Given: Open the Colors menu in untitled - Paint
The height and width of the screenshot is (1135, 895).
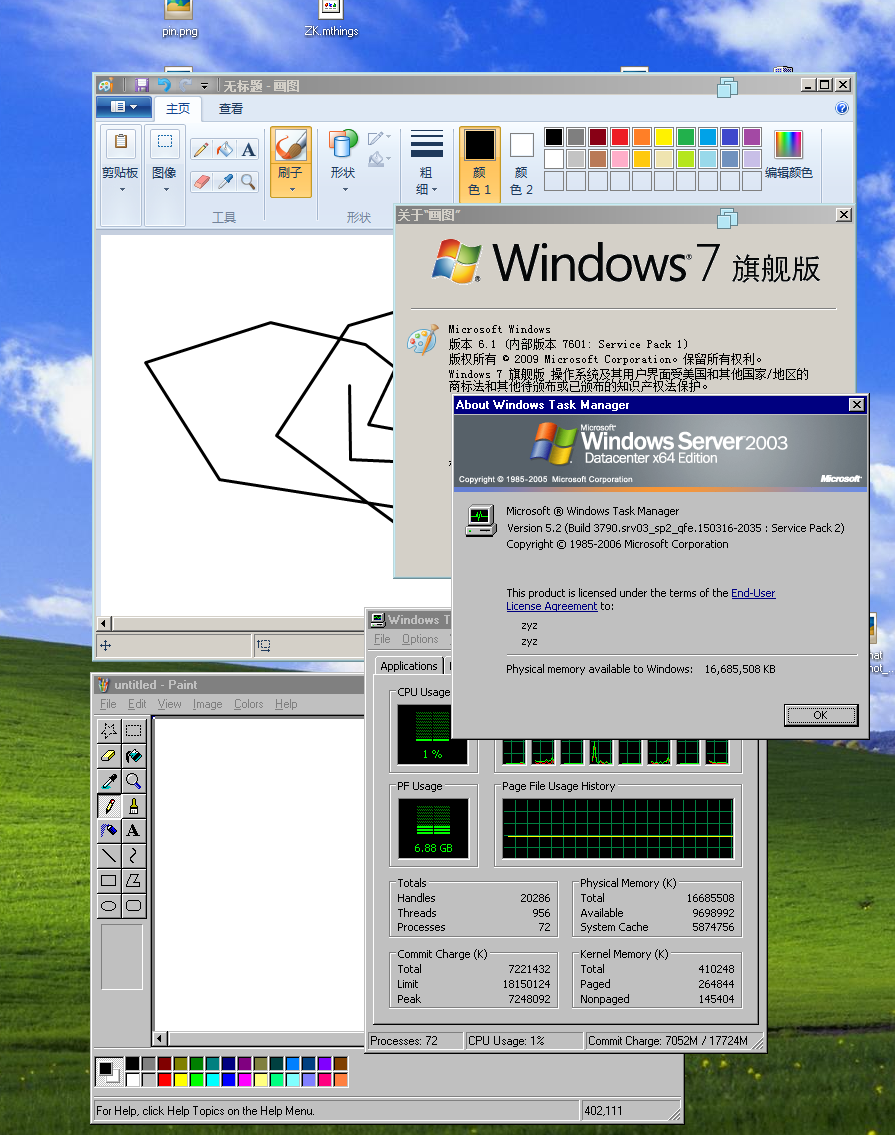Looking at the screenshot, I should [x=248, y=704].
